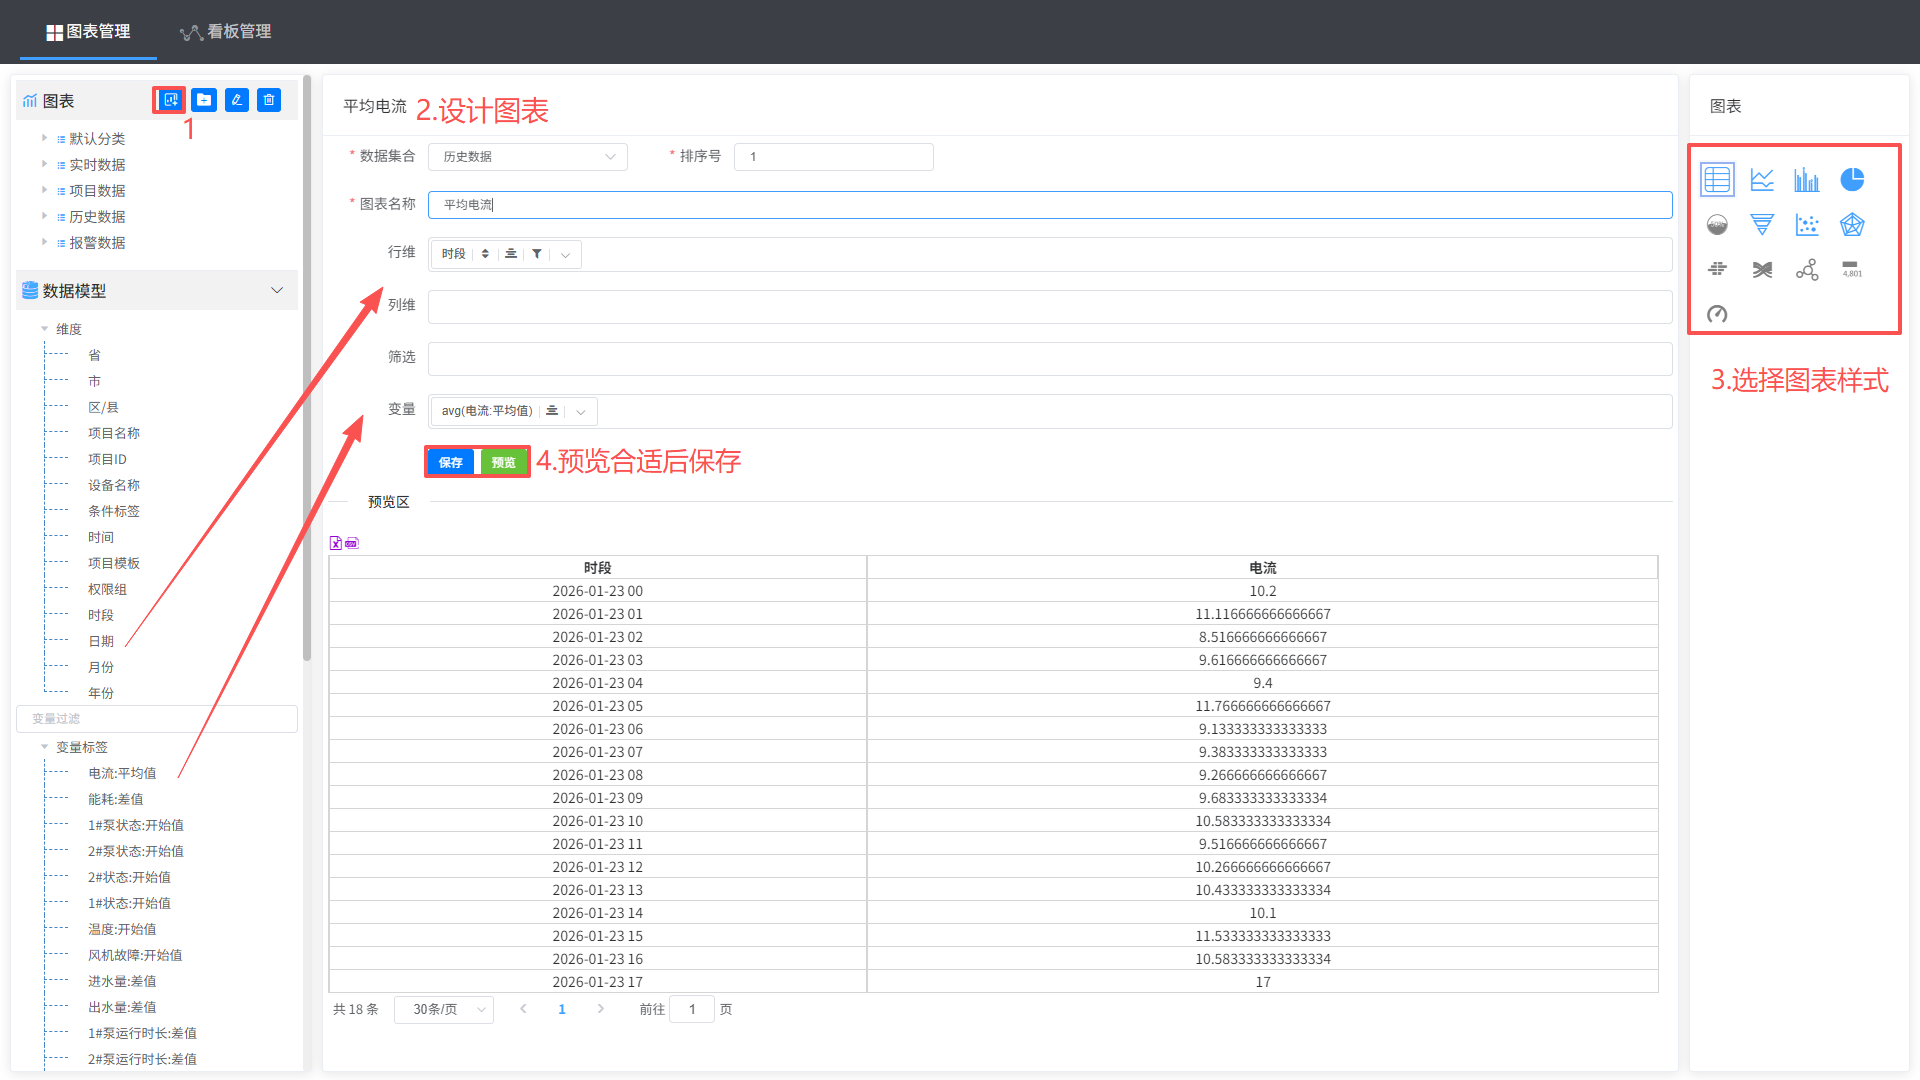This screenshot has width=1920, height=1080.
Task: Open the 图表管理 tab
Action: [x=88, y=32]
